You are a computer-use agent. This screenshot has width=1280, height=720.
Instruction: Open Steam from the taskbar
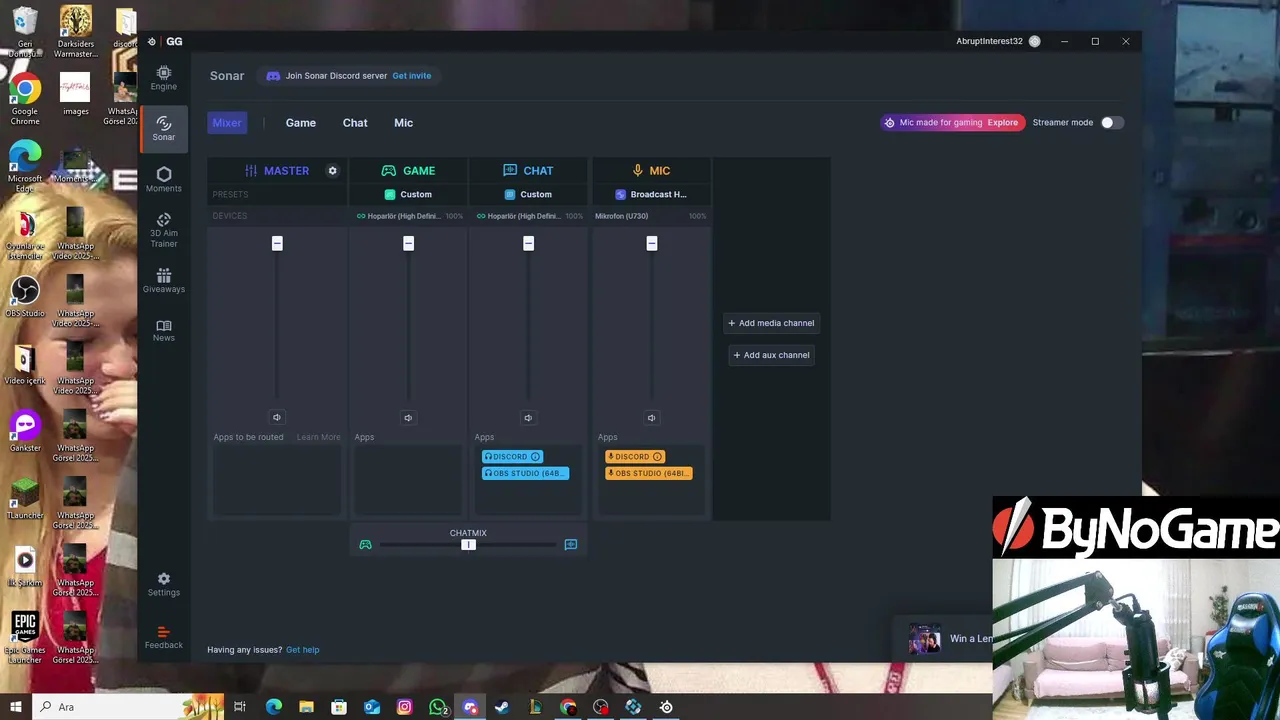pos(502,707)
